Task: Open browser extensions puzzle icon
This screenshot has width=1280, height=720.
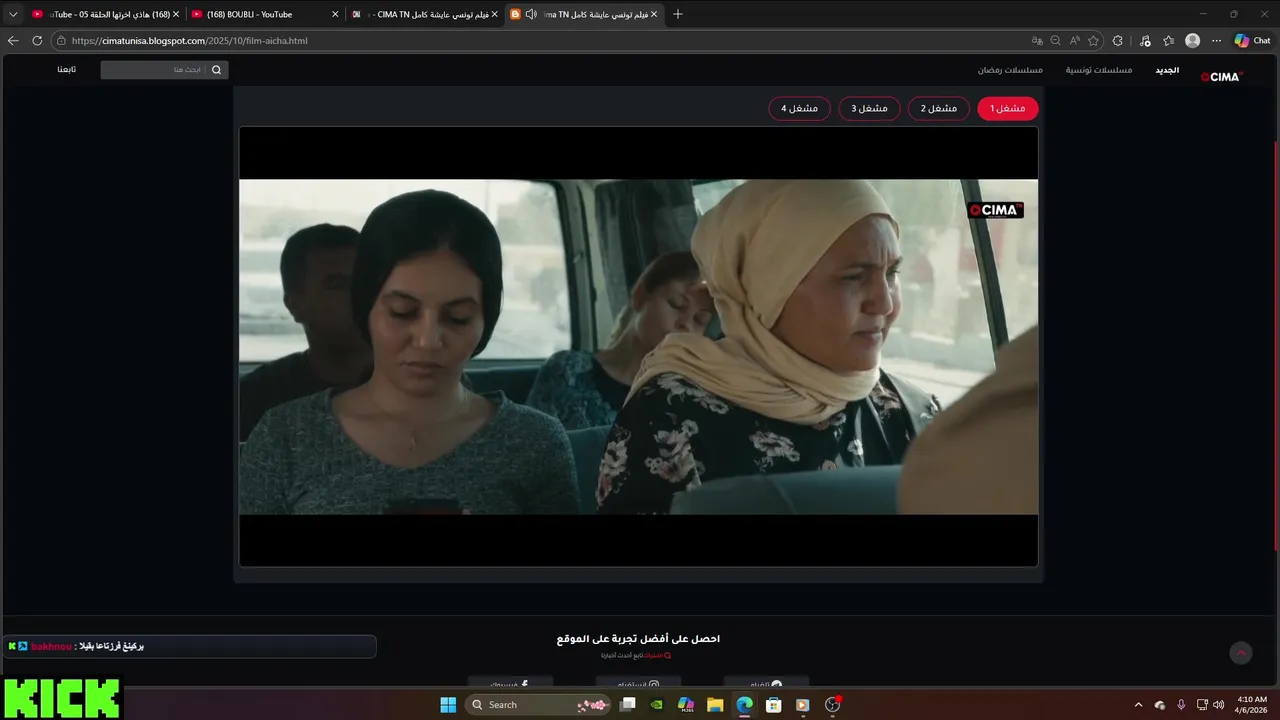Action: (1117, 41)
